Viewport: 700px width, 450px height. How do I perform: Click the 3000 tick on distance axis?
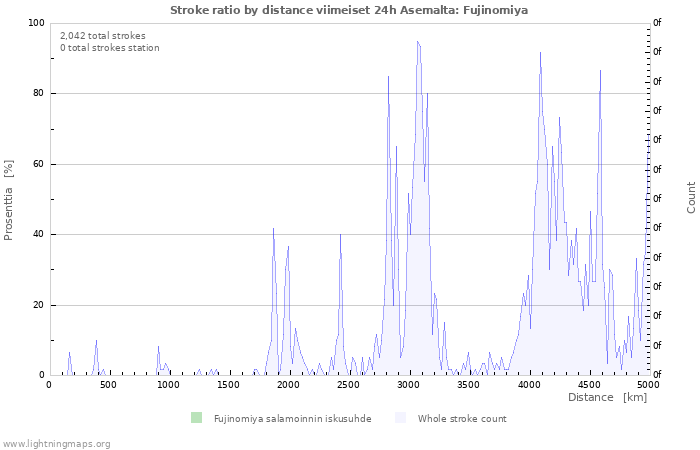tap(408, 385)
